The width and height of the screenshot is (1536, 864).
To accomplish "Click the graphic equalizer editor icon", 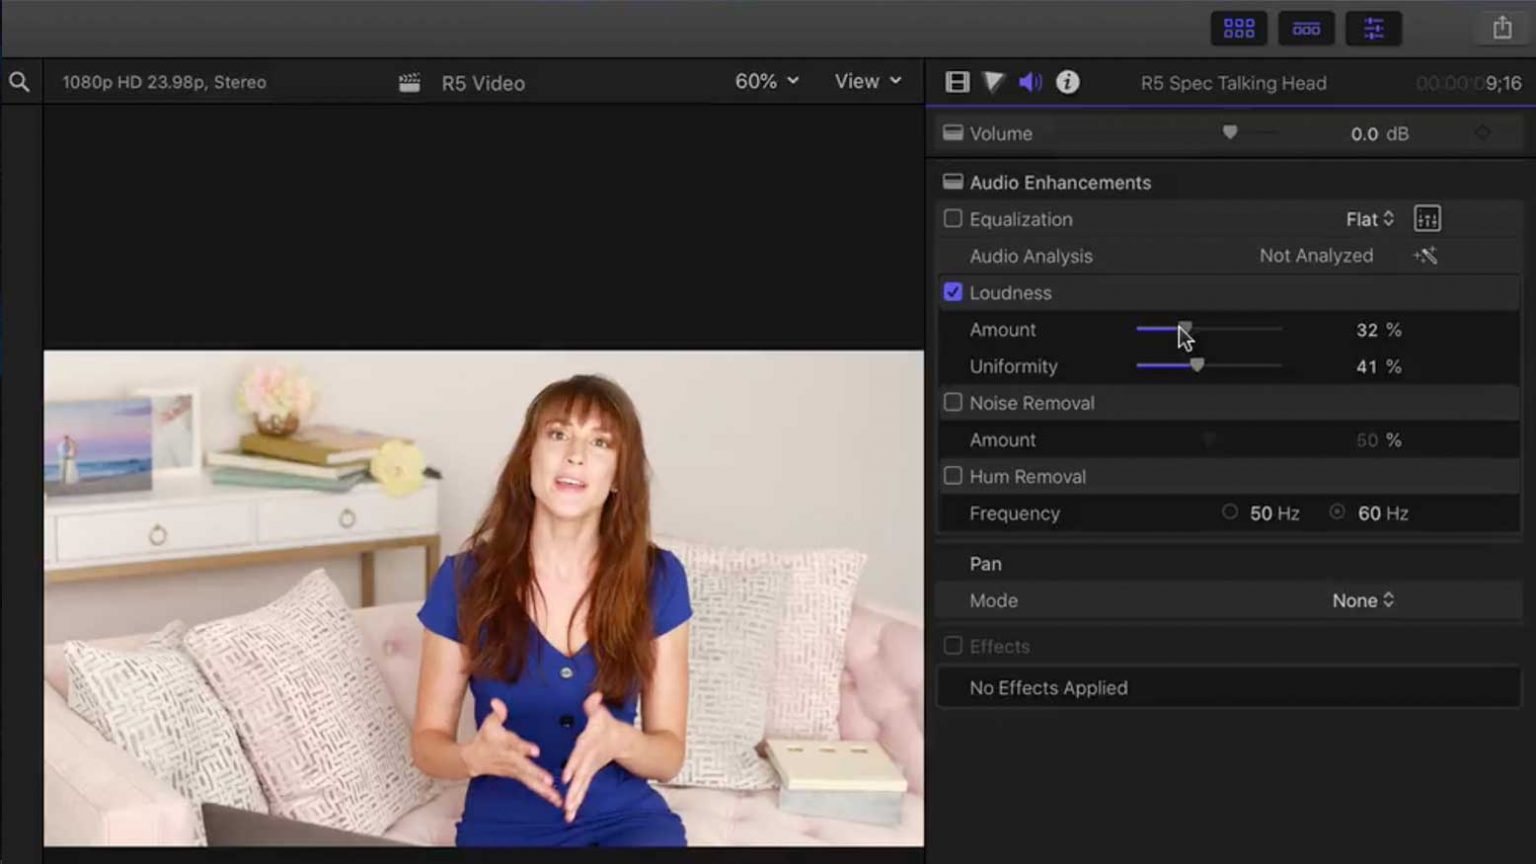I will click(x=1426, y=218).
